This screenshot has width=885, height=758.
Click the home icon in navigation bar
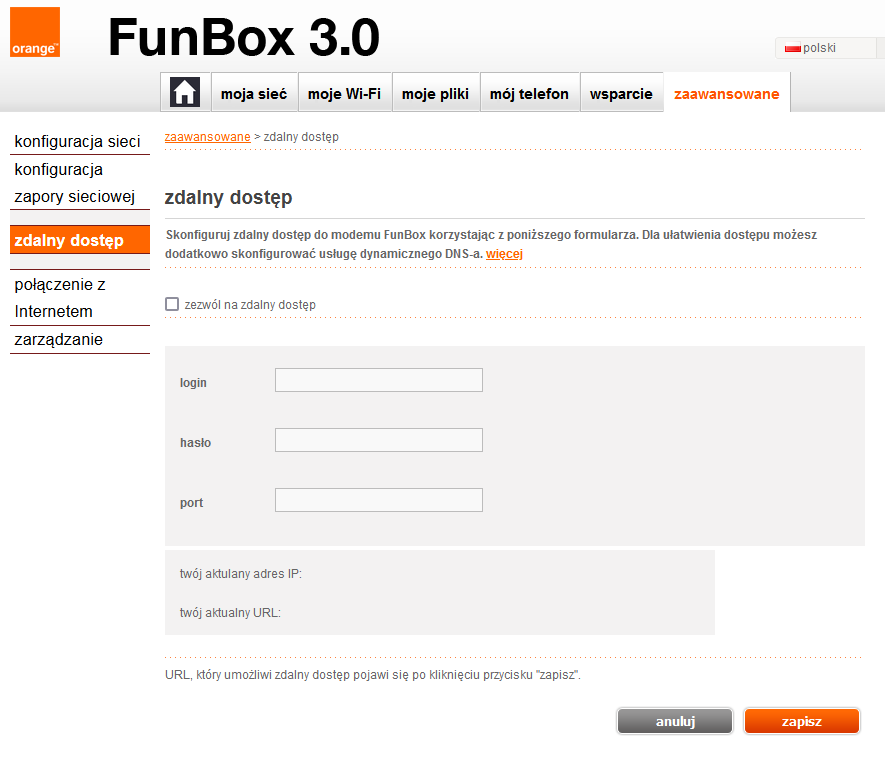coord(184,93)
